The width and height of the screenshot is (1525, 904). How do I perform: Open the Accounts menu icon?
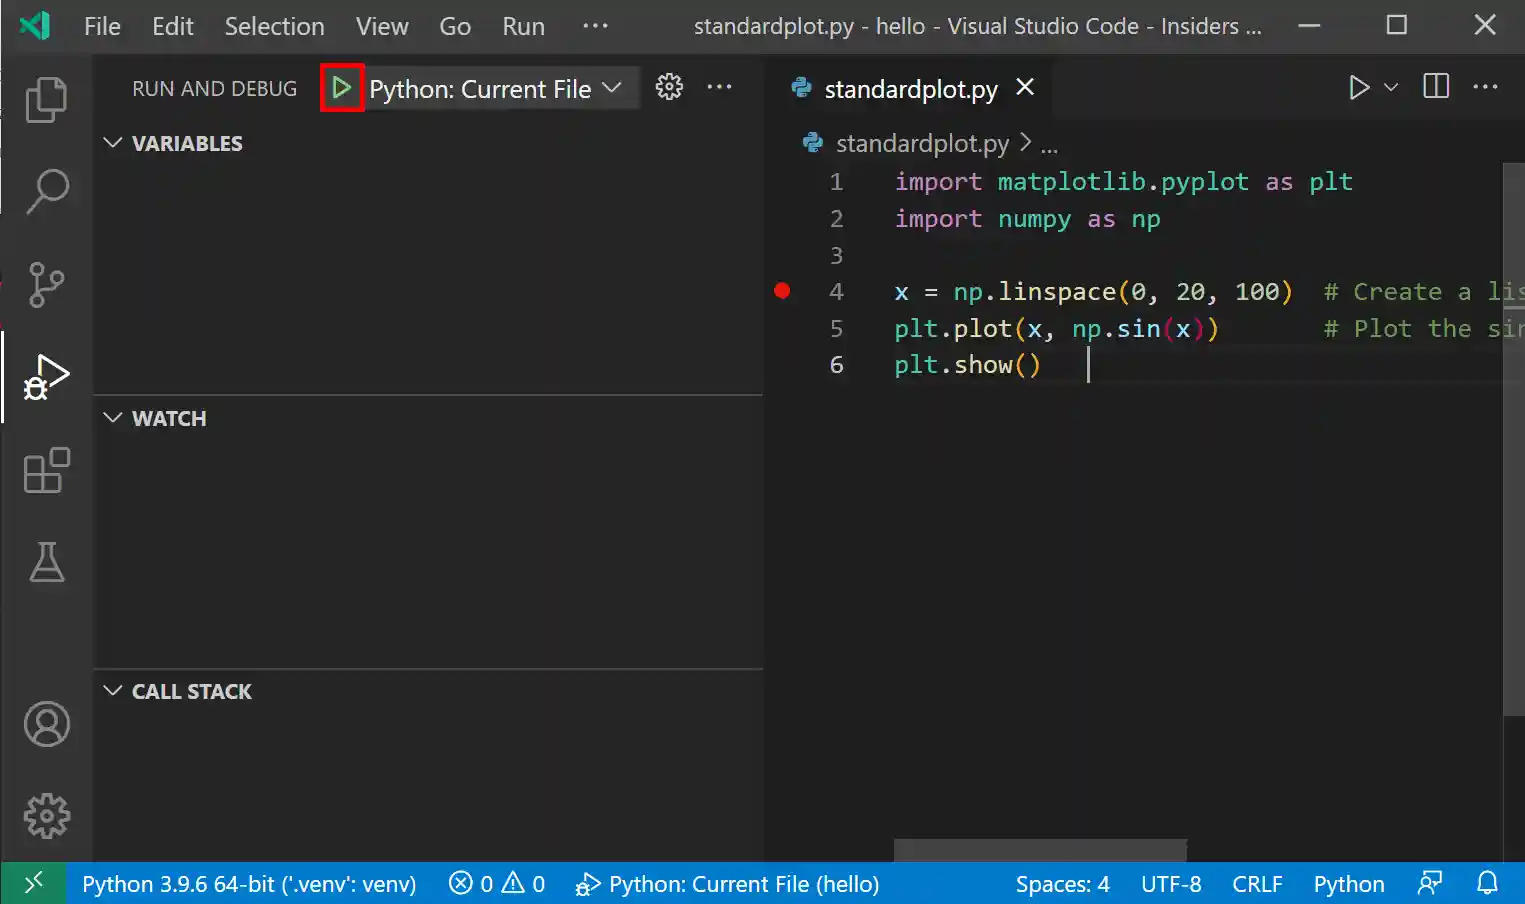(x=46, y=724)
